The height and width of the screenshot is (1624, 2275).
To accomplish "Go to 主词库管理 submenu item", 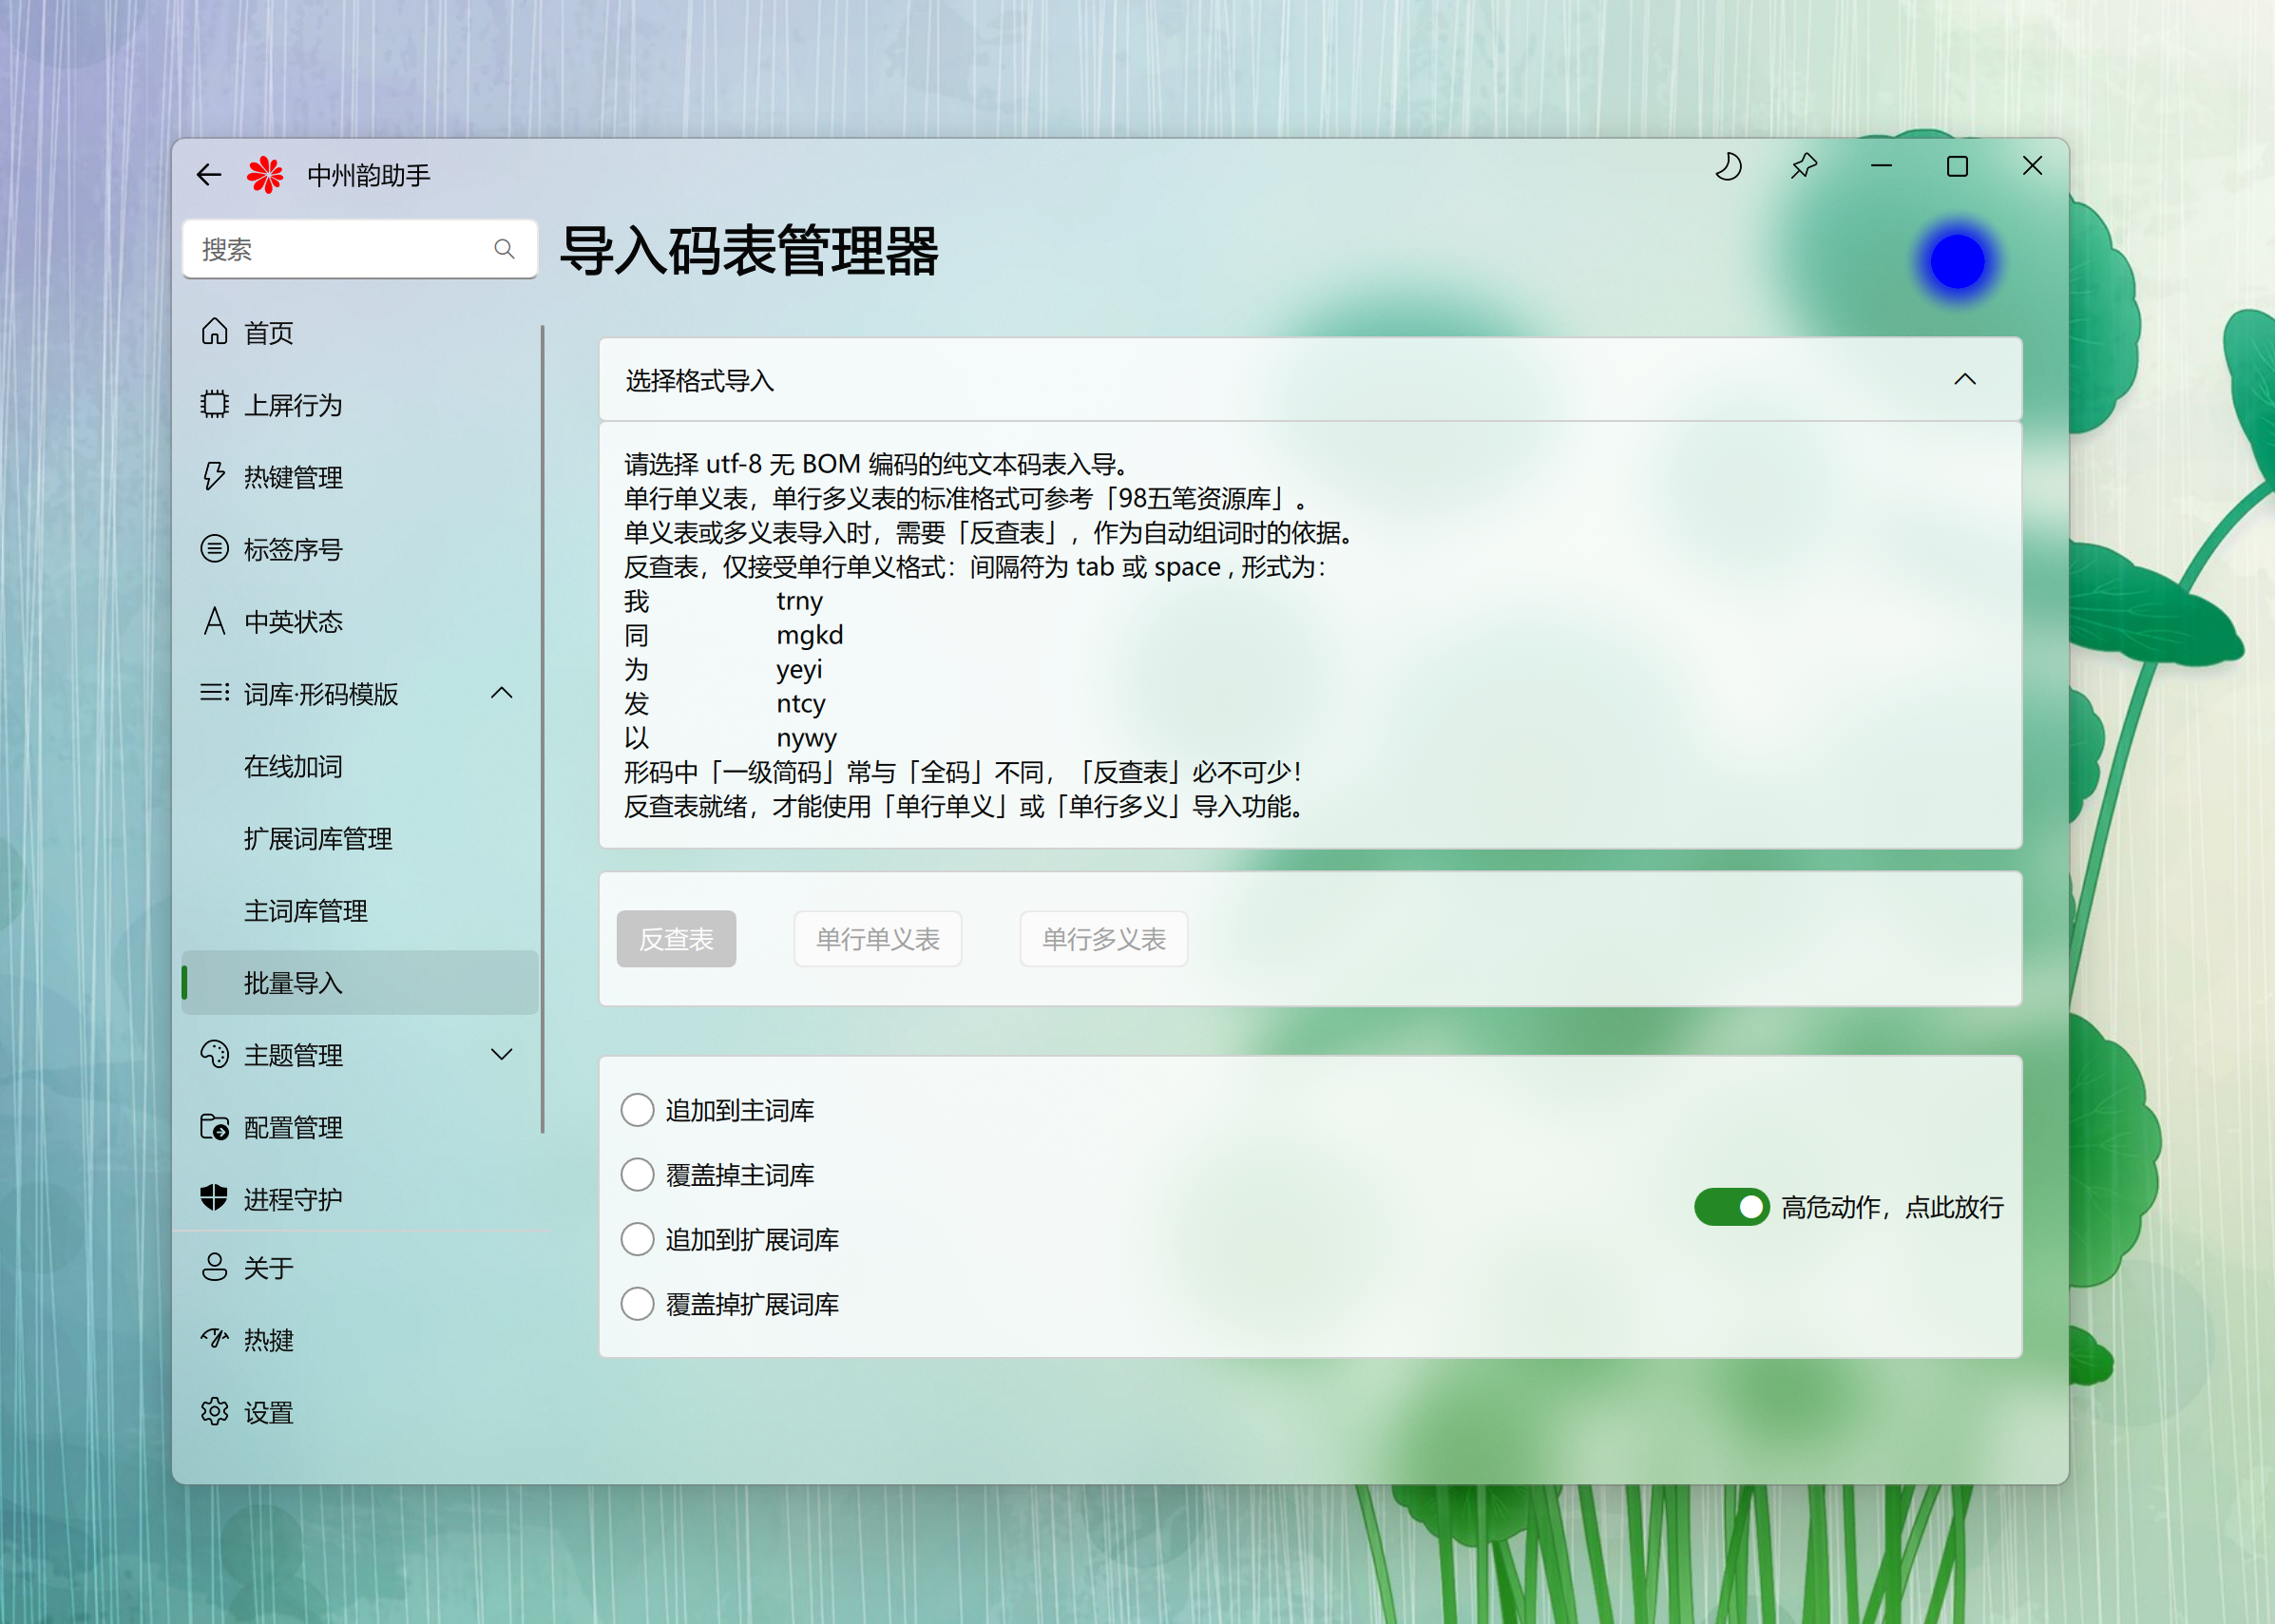I will [306, 910].
